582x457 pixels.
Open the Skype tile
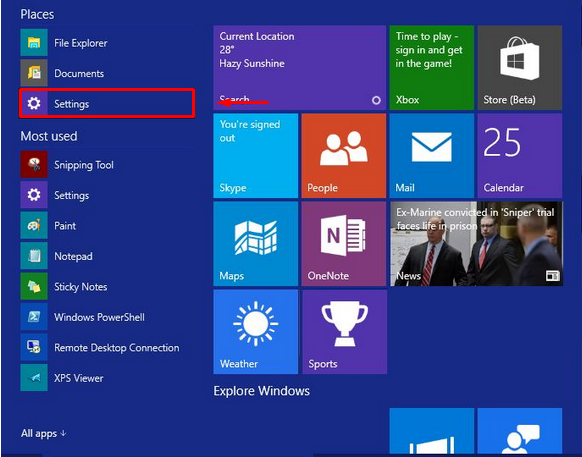[256, 156]
